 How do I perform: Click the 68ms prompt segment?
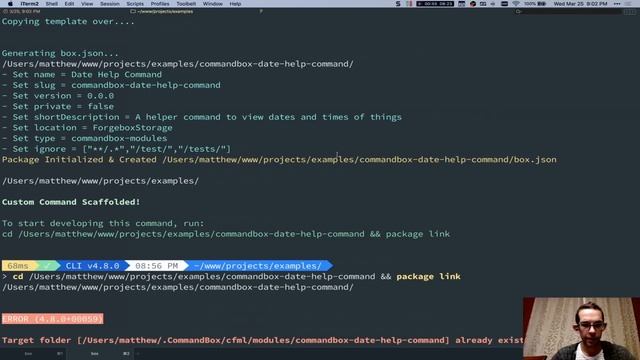tap(18, 266)
